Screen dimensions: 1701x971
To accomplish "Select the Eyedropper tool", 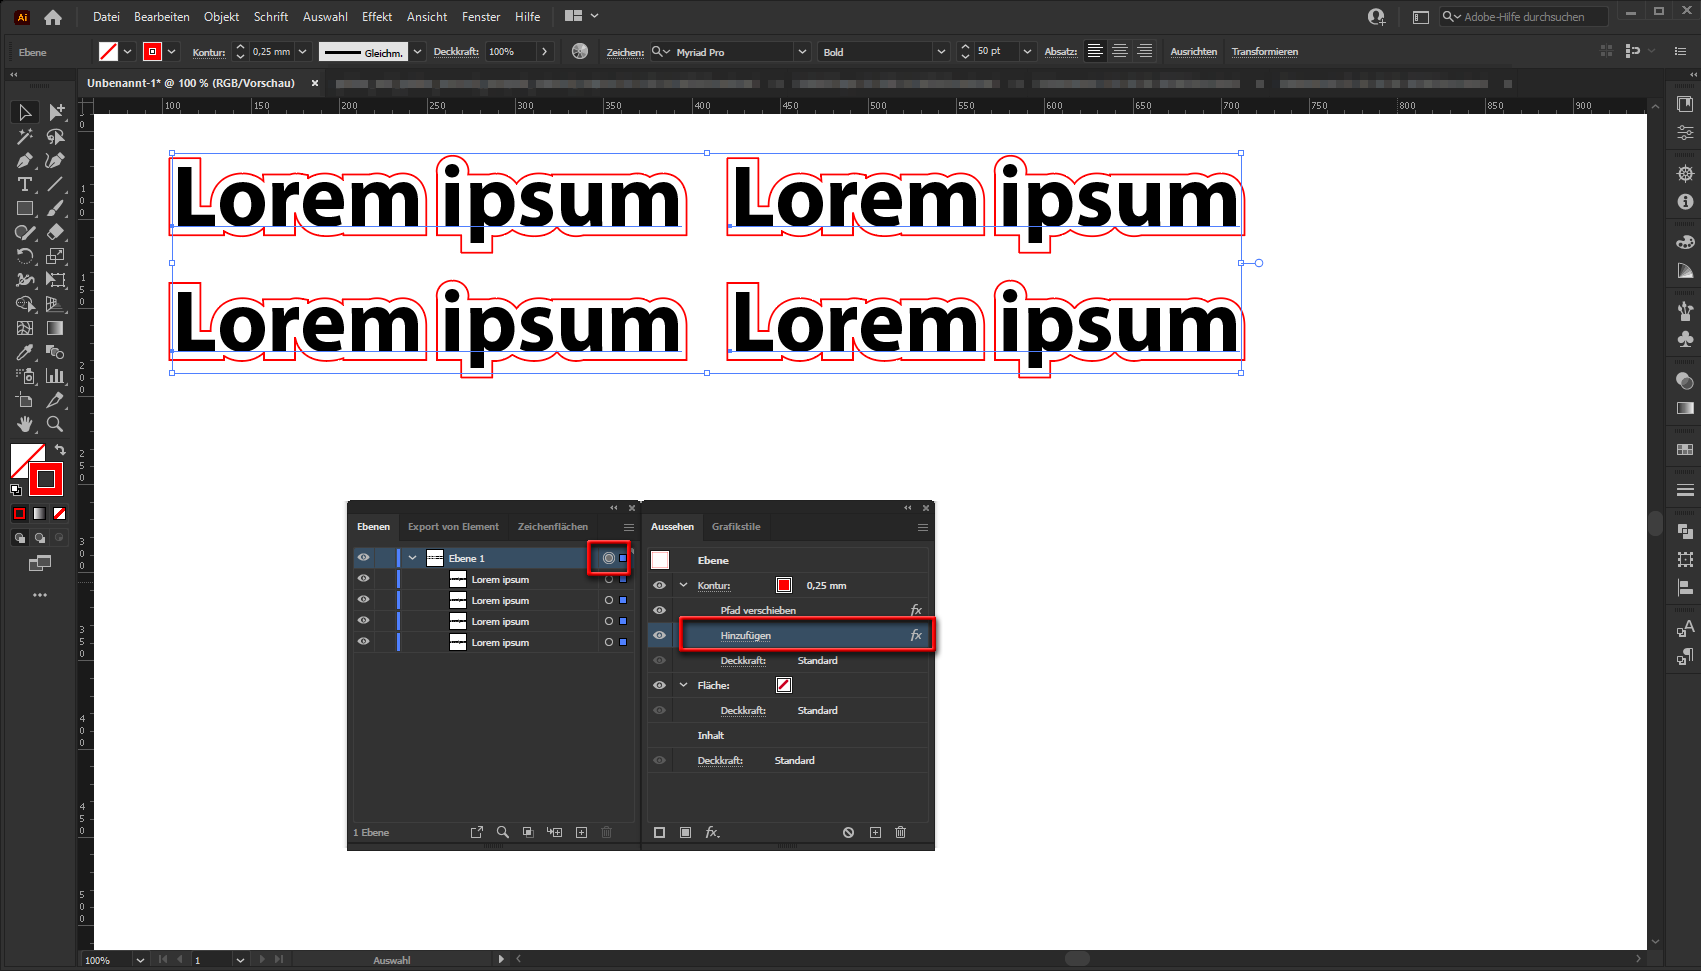I will (x=24, y=352).
